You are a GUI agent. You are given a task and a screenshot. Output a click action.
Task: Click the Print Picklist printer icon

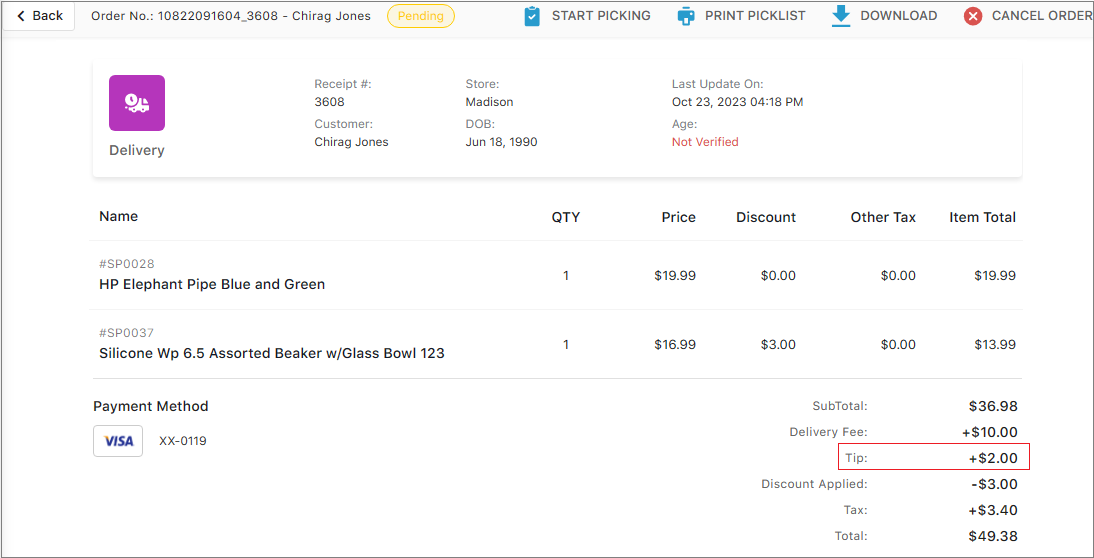click(x=685, y=16)
